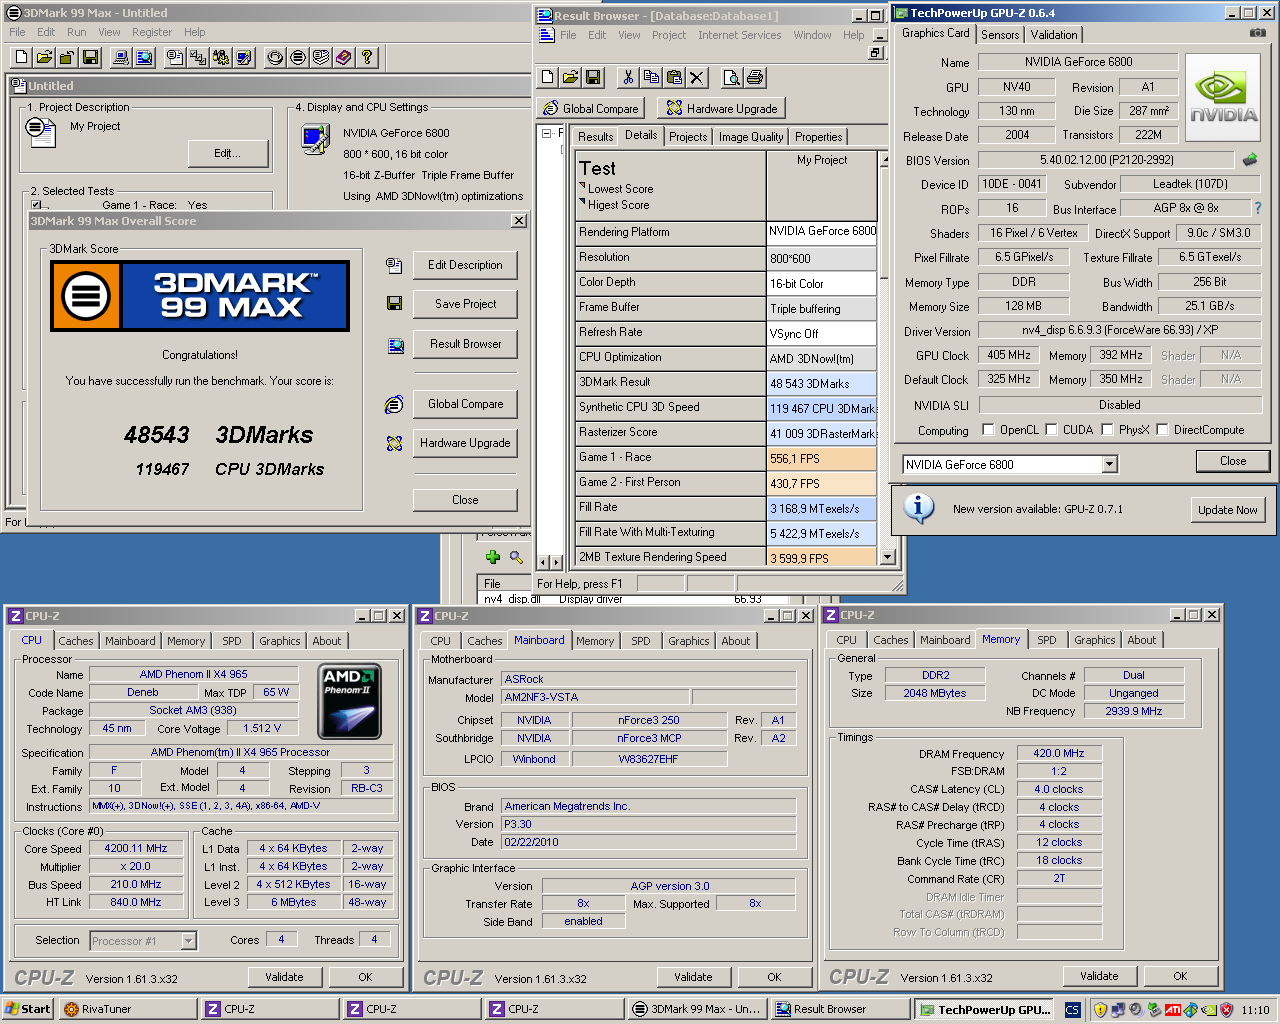Click Result Browser magnifier icon in 3DMark toolbar
Image resolution: width=1280 pixels, height=1024 pixels.
(144, 57)
